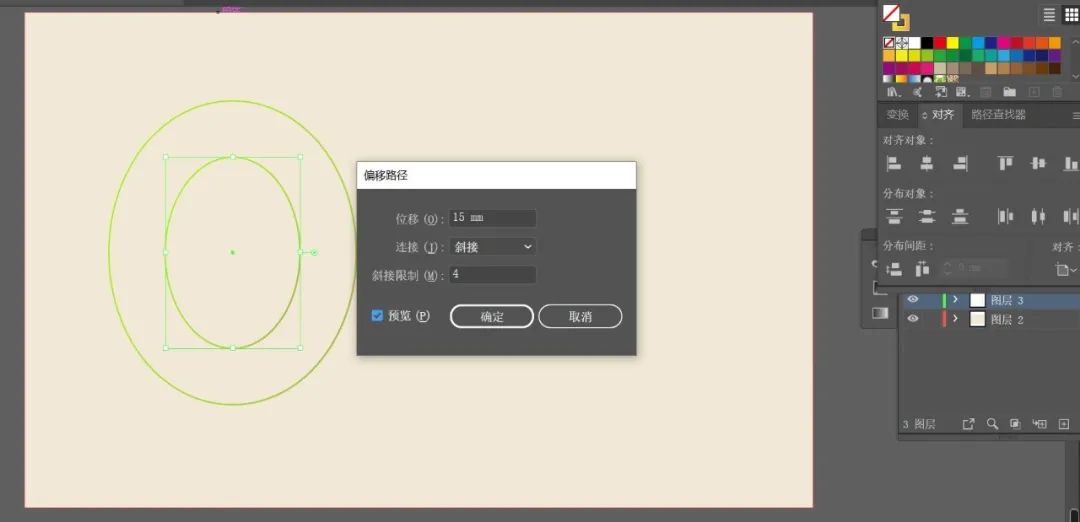Pick the red color swatch
1080x522 pixels.
939,43
